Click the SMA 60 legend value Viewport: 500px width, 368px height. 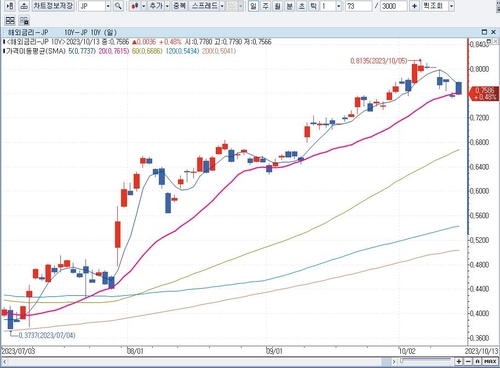coord(147,51)
